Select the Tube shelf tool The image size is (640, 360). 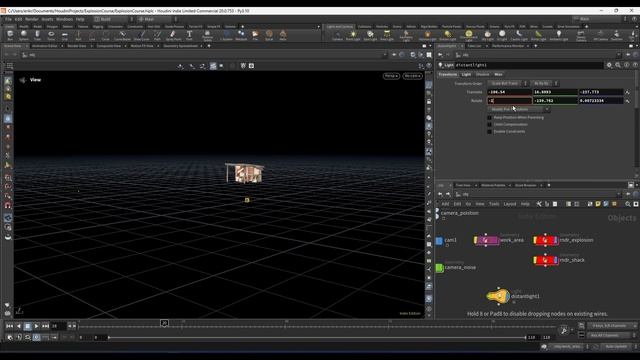(37, 35)
